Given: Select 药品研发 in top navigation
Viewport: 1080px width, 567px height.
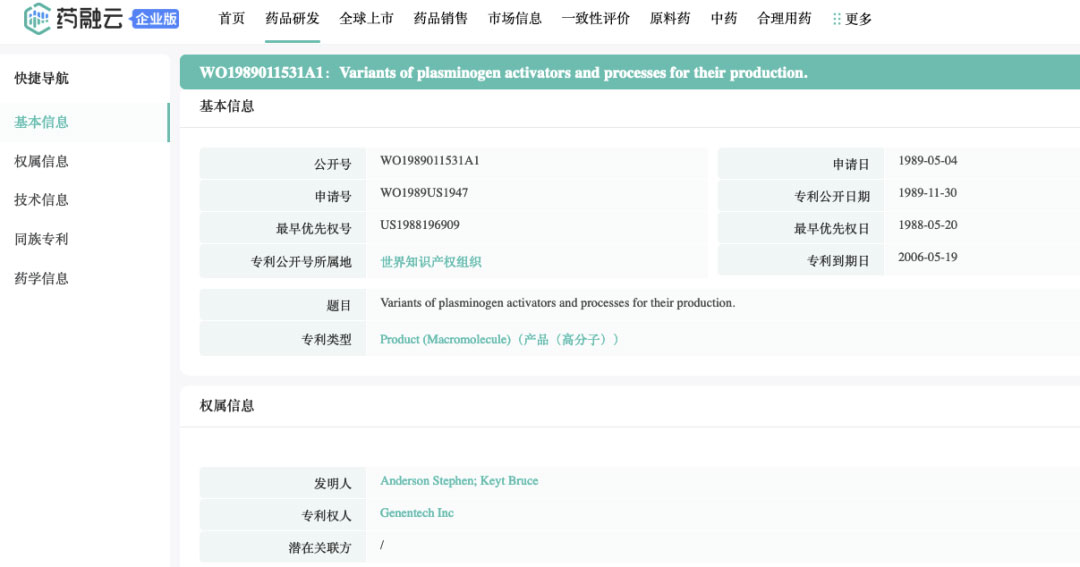Looking at the screenshot, I should [292, 19].
